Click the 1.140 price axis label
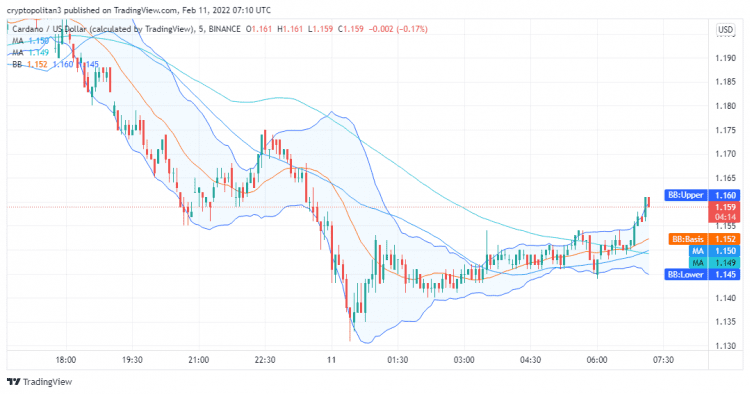Image resolution: width=750 pixels, height=394 pixels. tap(725, 298)
